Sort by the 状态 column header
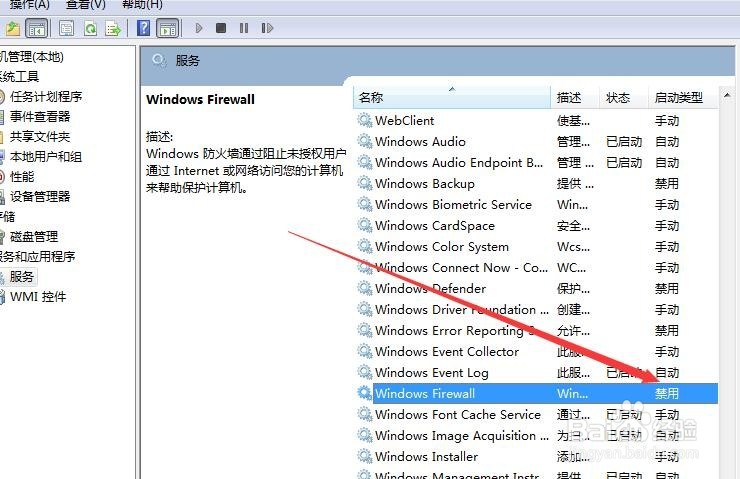This screenshot has height=479, width=740. 624,98
